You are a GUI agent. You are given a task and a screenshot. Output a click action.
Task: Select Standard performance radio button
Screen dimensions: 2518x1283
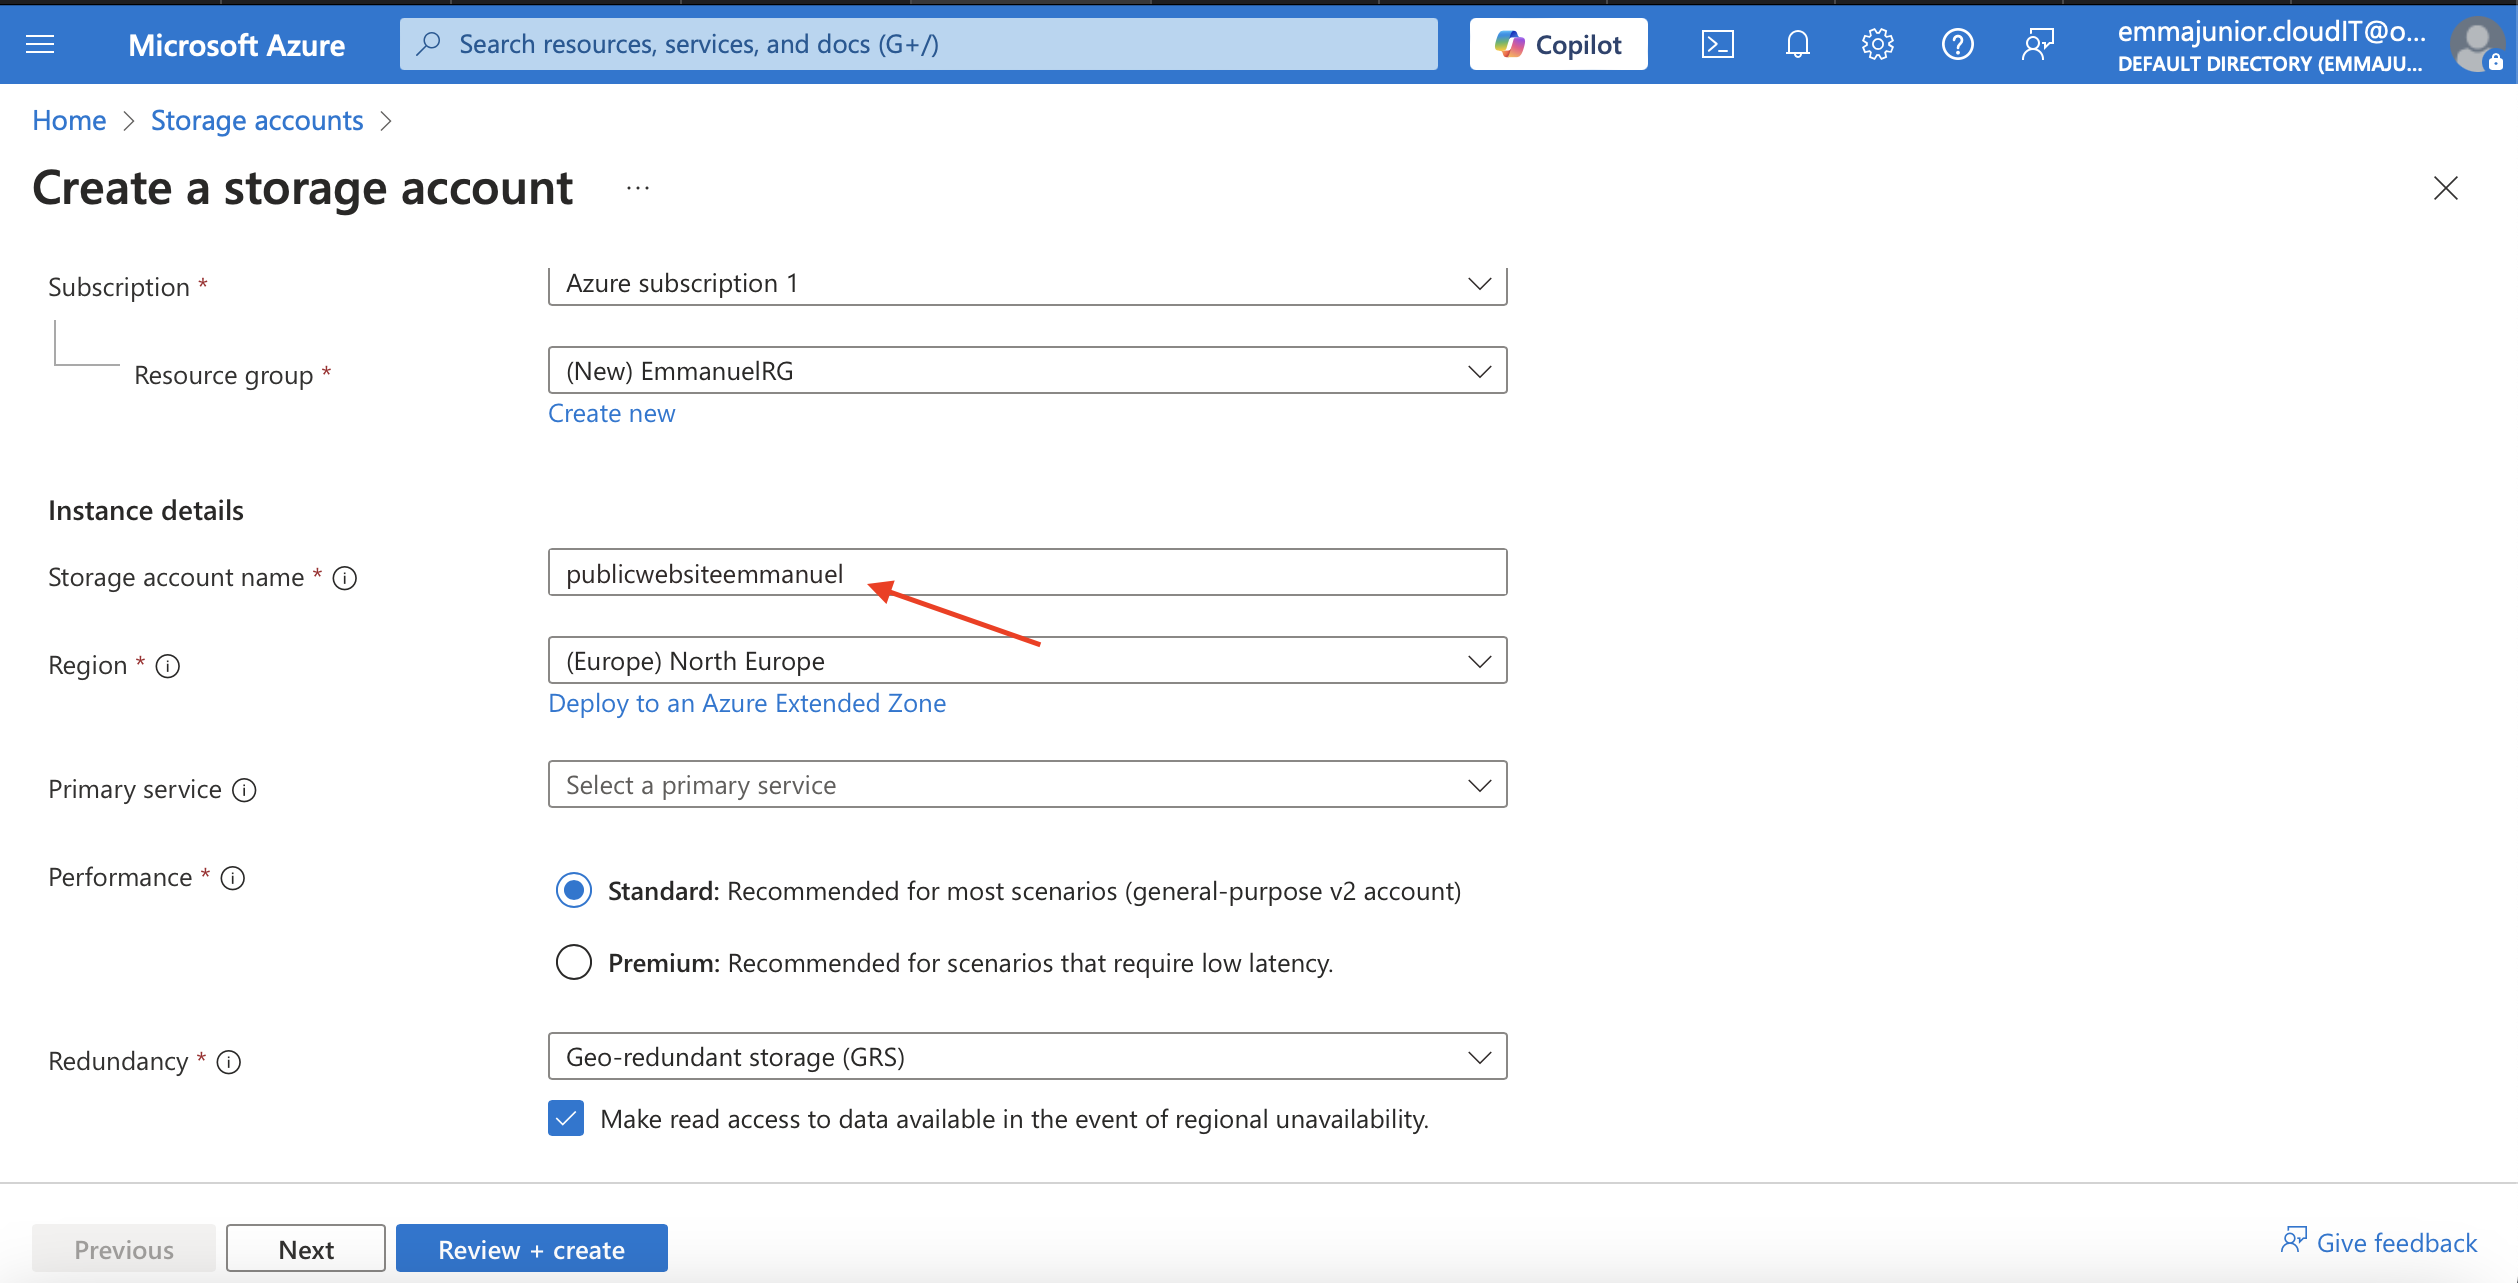coord(574,890)
